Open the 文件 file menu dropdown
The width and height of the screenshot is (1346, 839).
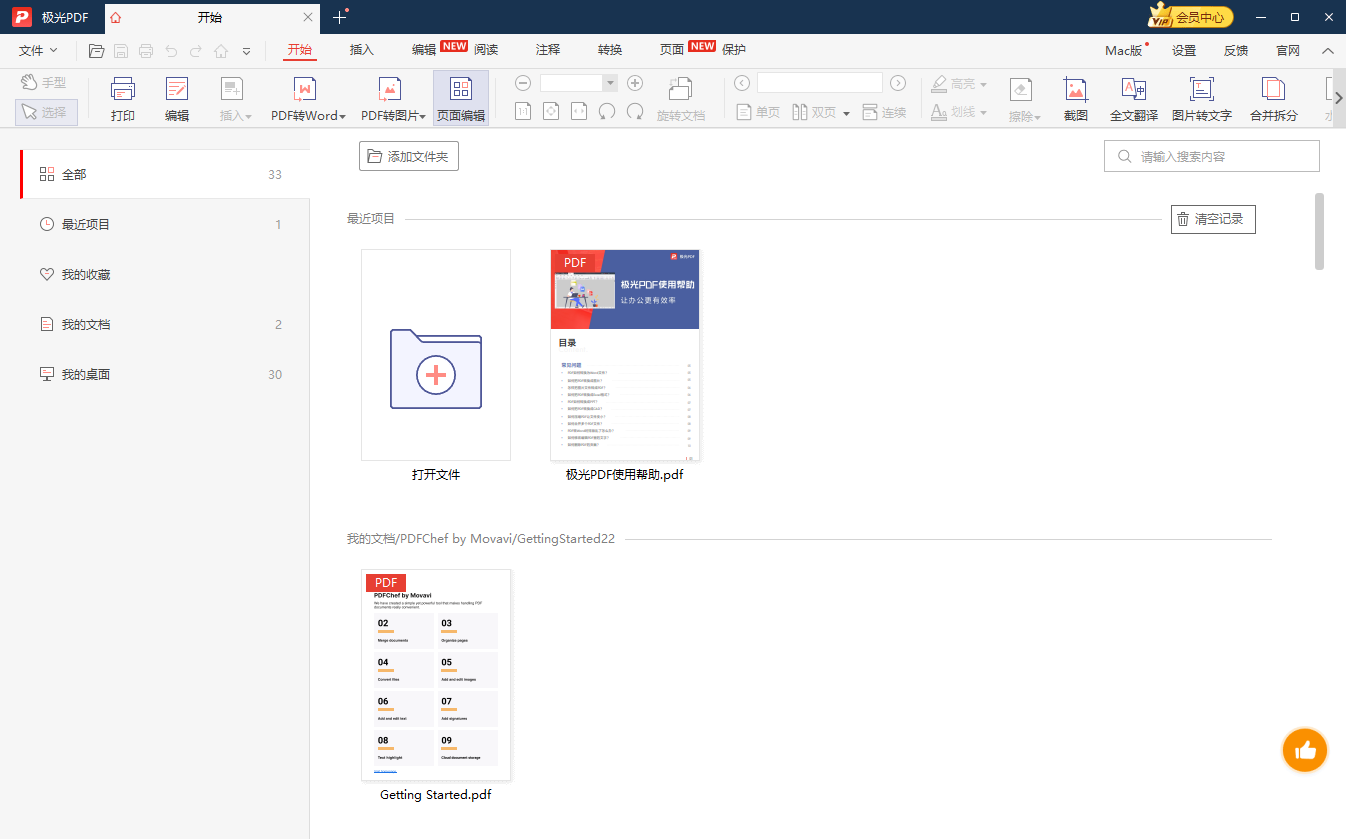coord(38,50)
